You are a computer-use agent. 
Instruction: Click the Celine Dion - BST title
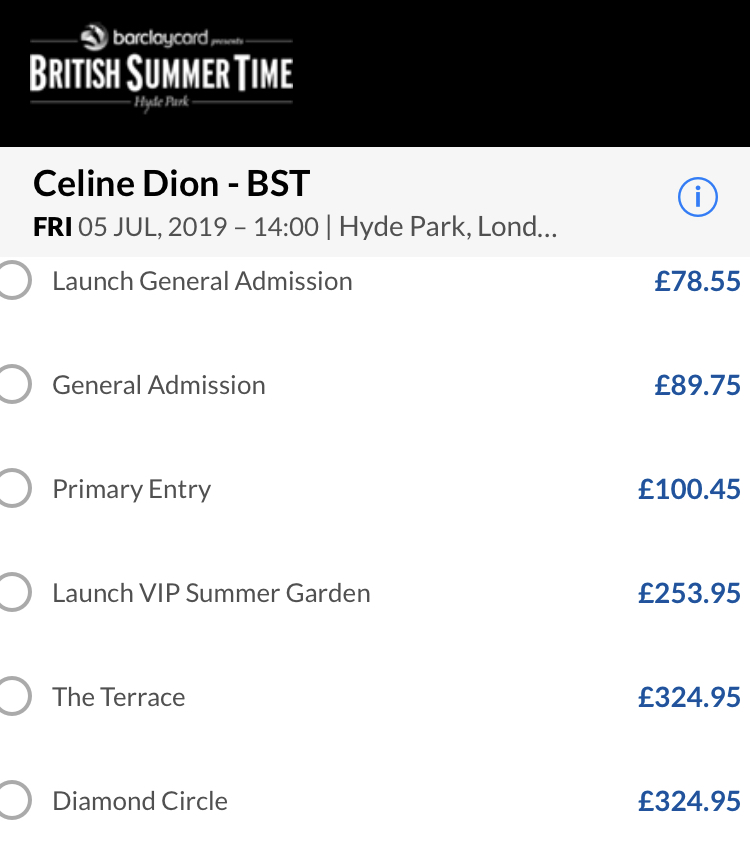click(171, 184)
